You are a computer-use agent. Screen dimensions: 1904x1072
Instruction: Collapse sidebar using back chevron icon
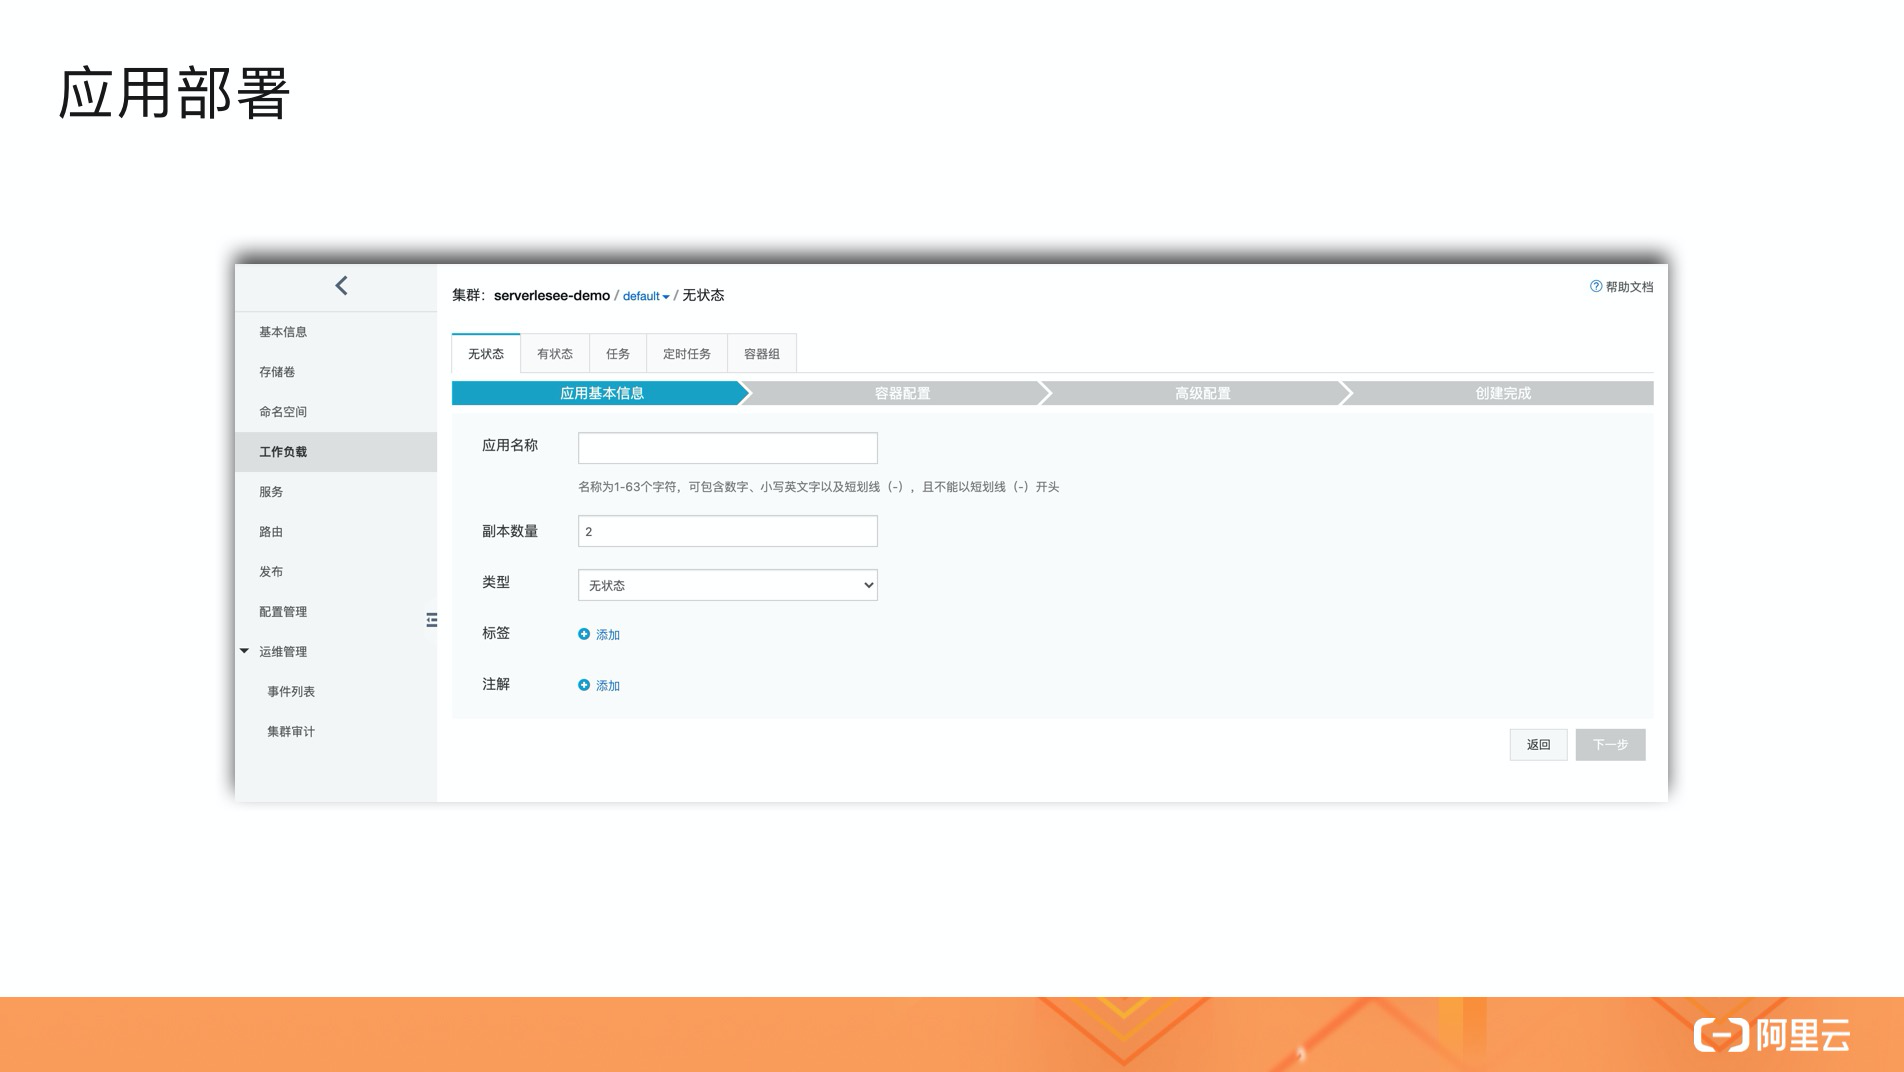[341, 286]
